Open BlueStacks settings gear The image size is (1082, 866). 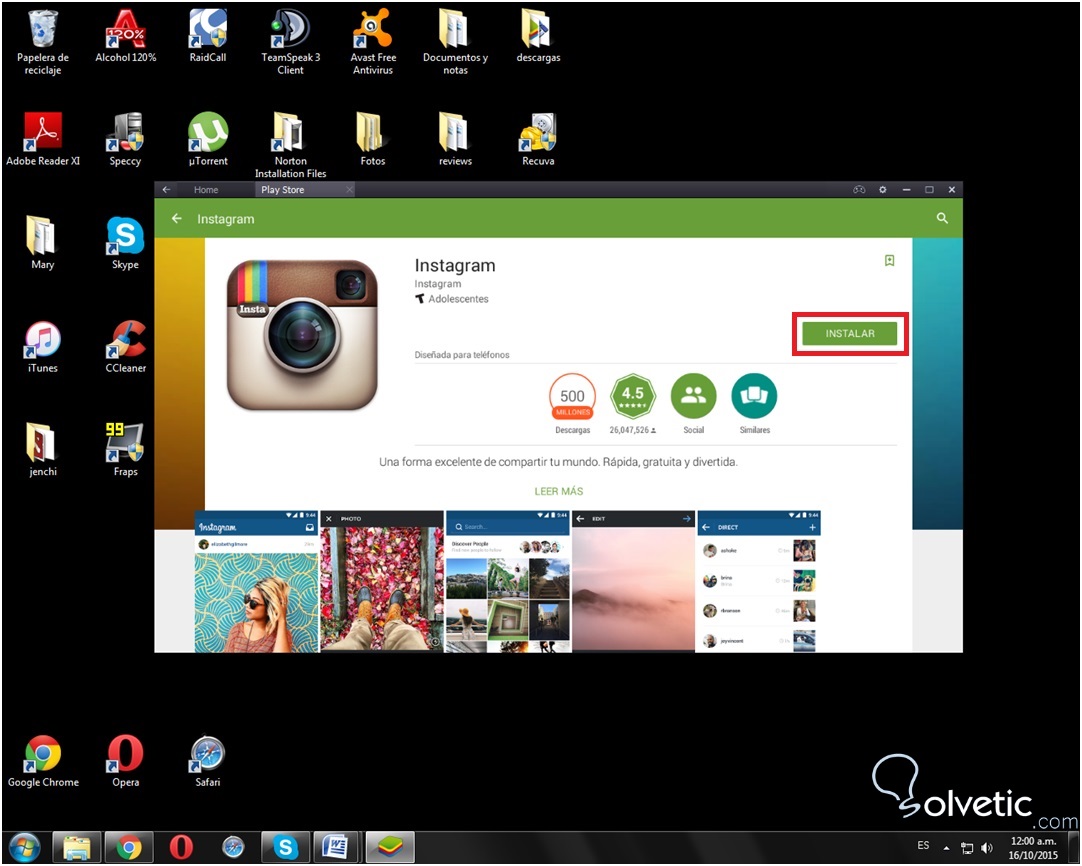[x=883, y=189]
